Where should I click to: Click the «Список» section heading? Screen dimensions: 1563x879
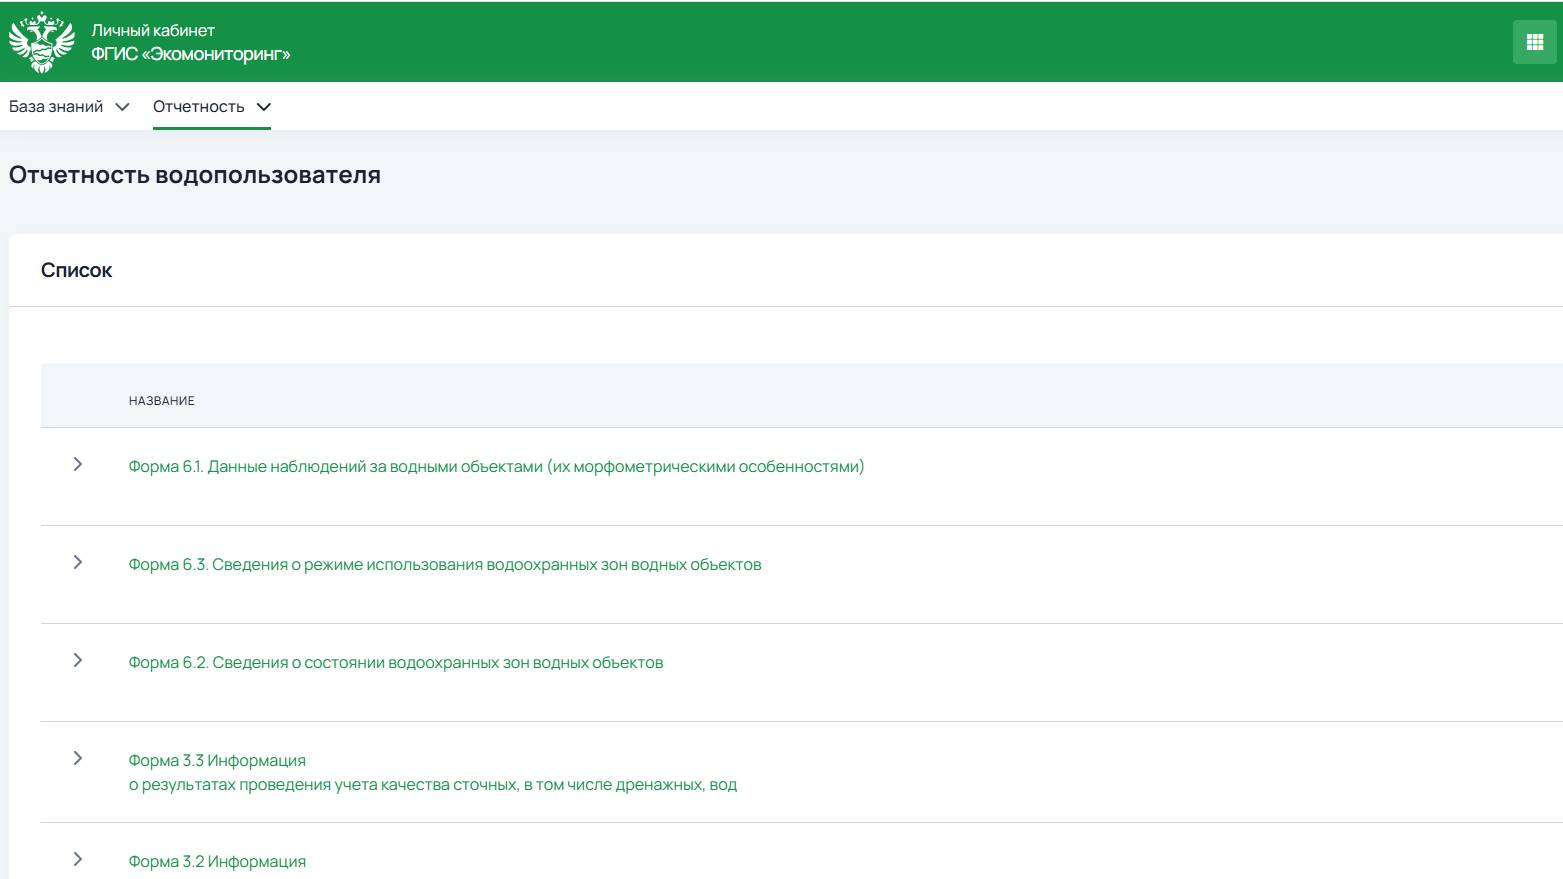pos(76,270)
